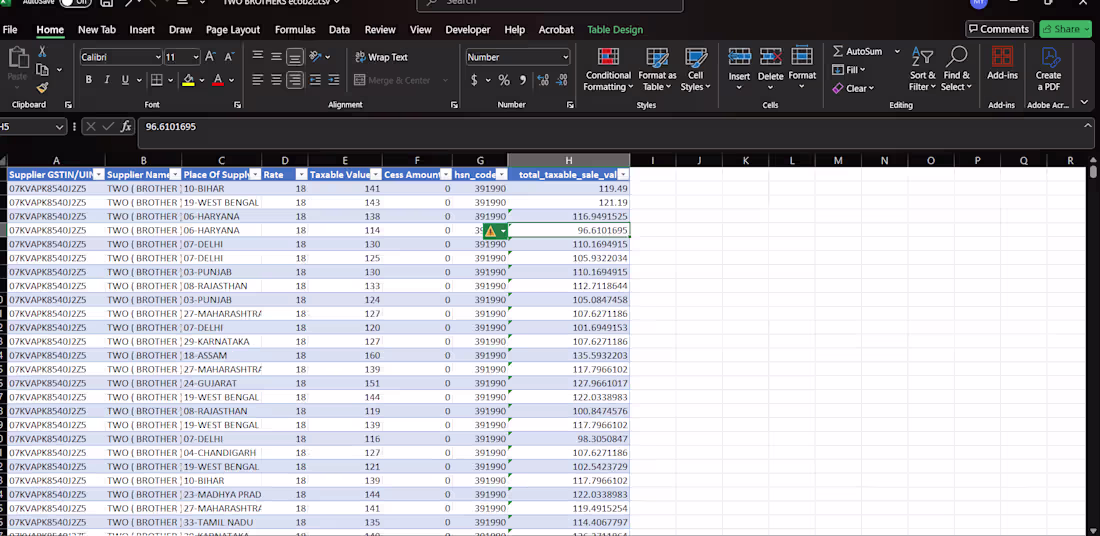The height and width of the screenshot is (536, 1100).
Task: Switch to the Page Layout tab
Action: [233, 29]
